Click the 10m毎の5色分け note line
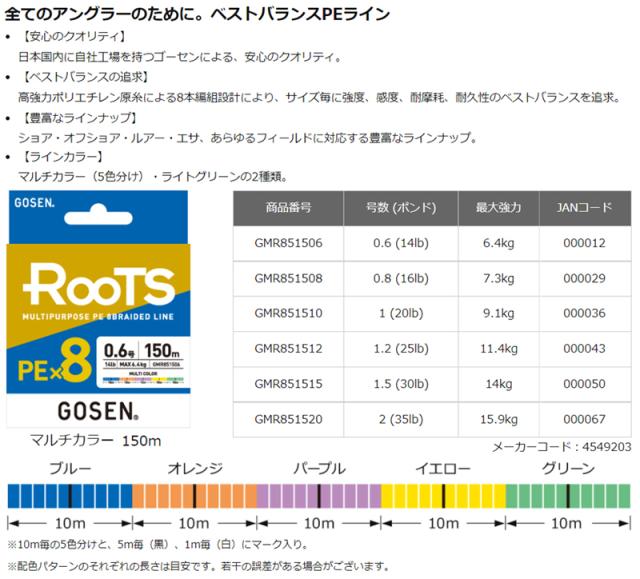The height and width of the screenshot is (579, 640). (158, 545)
